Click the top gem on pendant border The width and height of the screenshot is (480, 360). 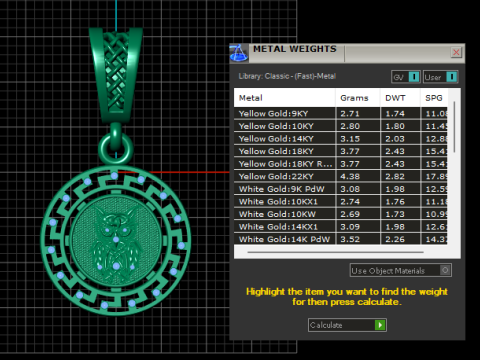(x=114, y=175)
